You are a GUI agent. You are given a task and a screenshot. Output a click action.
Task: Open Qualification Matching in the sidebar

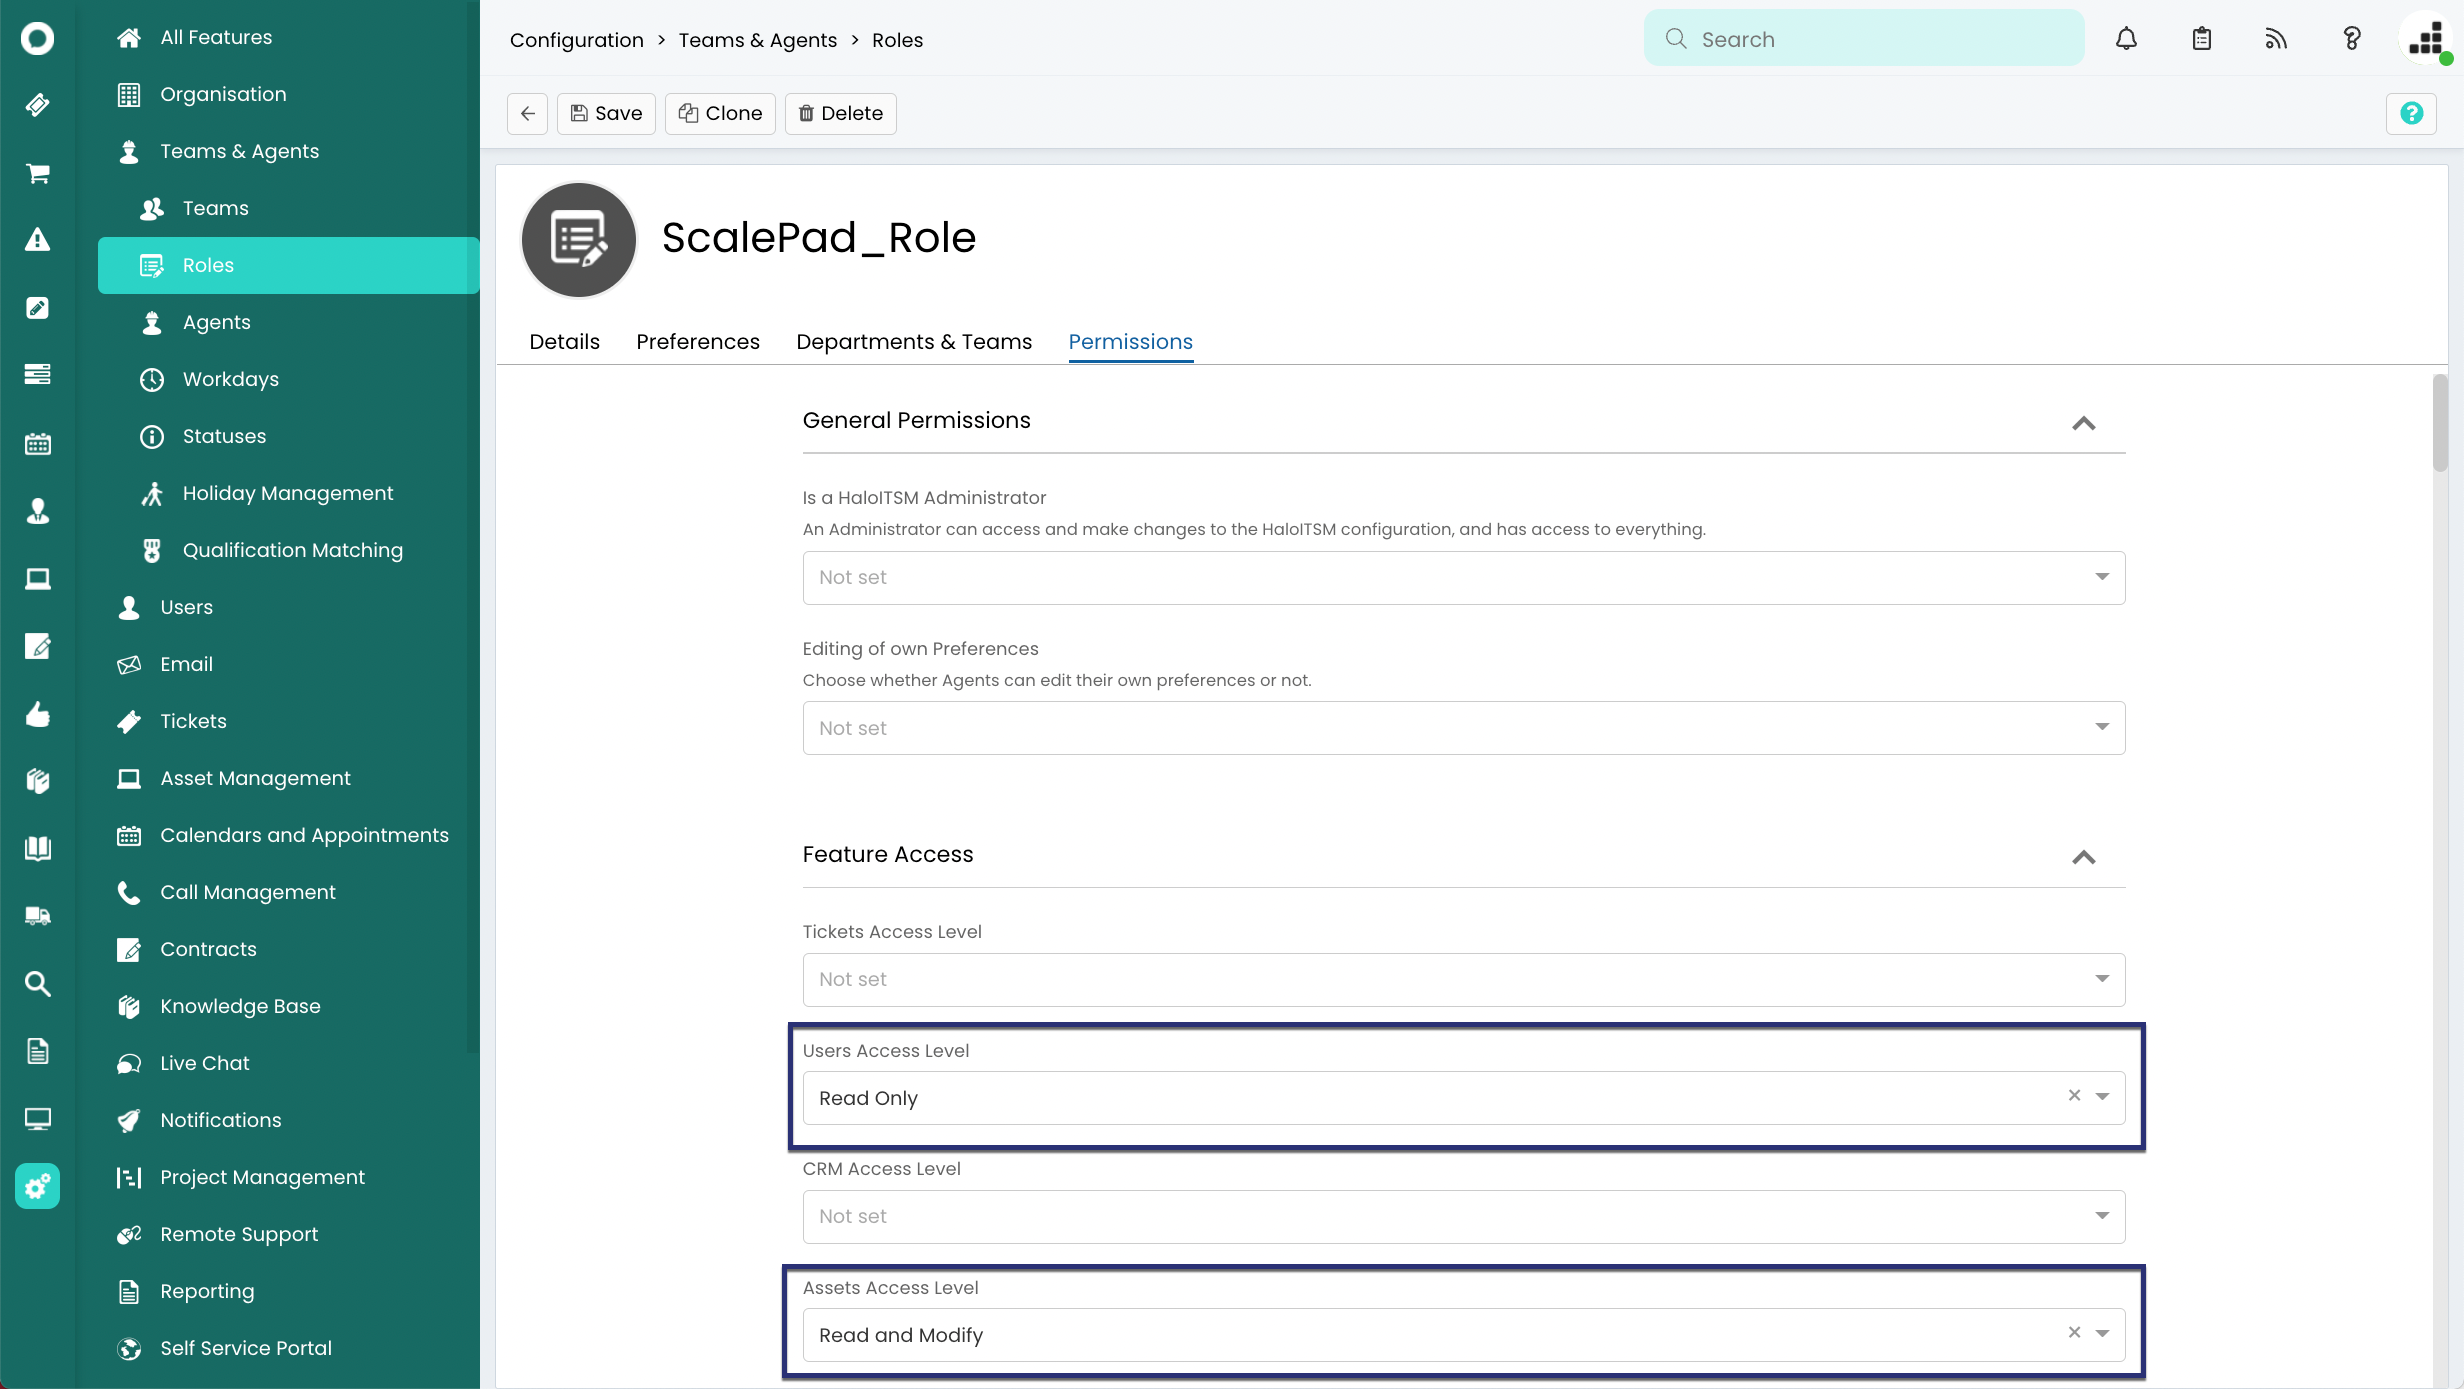click(288, 550)
